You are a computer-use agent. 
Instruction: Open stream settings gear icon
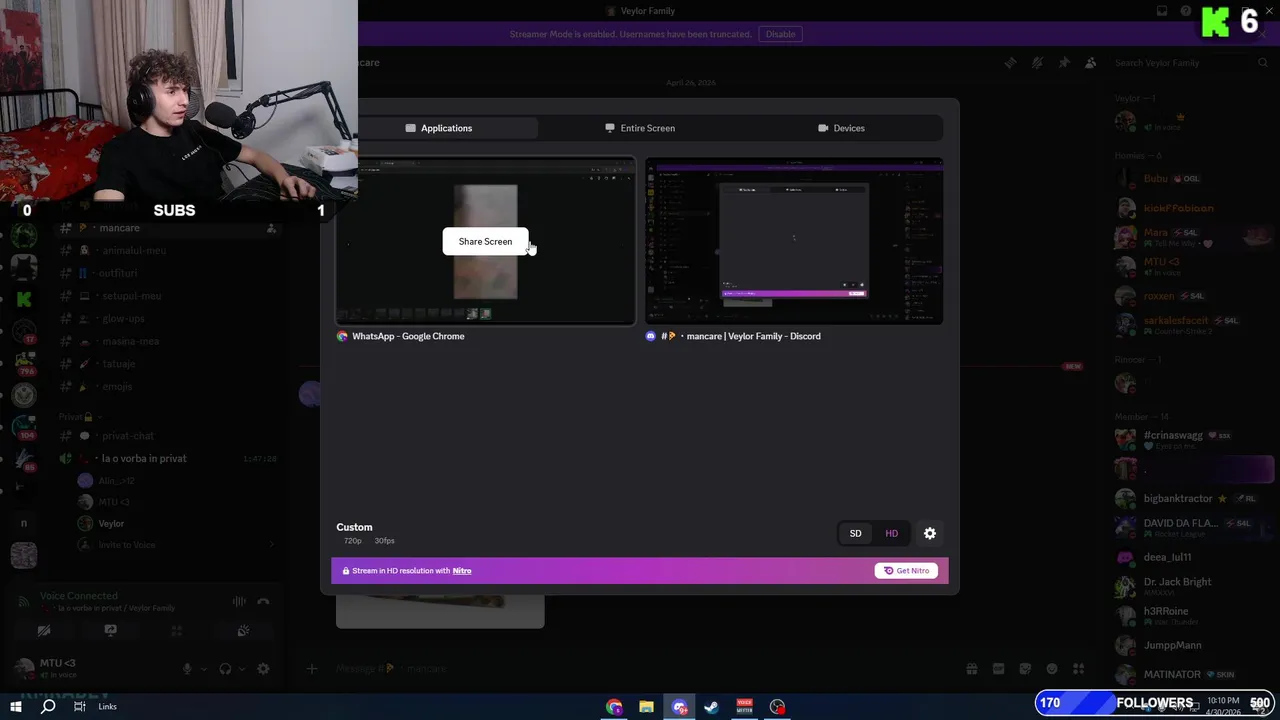930,533
